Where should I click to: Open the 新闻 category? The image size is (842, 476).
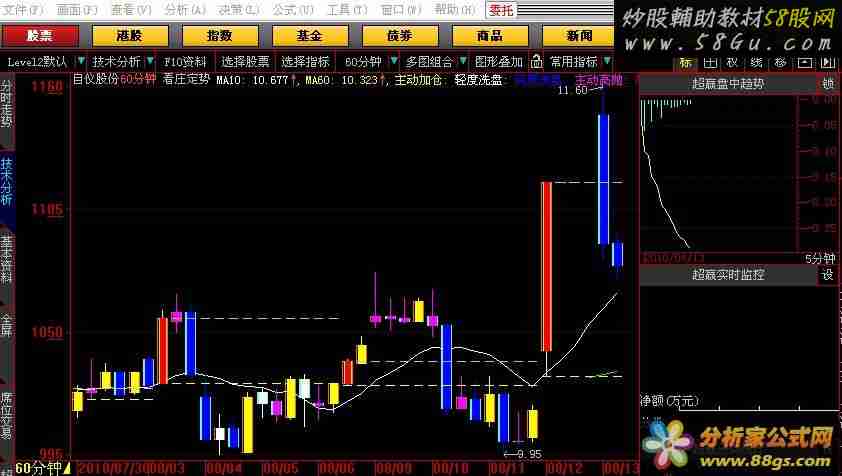[578, 36]
